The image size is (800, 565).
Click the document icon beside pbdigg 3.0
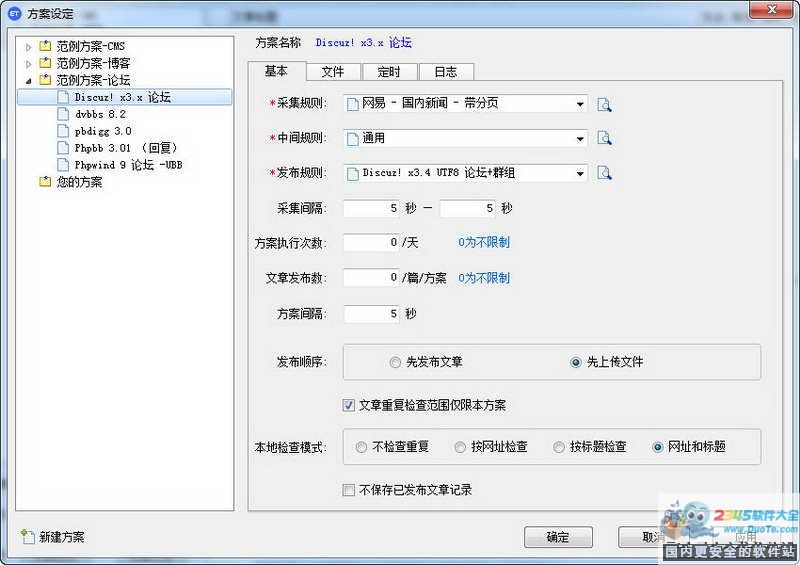click(x=63, y=131)
